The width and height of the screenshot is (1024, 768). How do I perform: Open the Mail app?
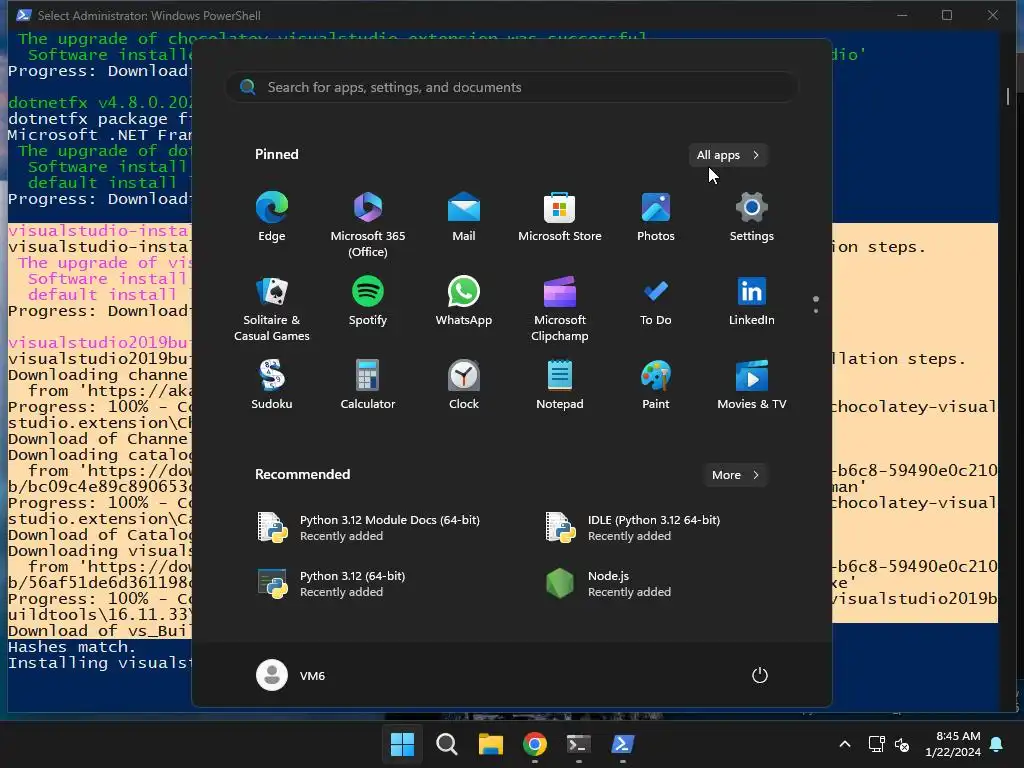464,218
